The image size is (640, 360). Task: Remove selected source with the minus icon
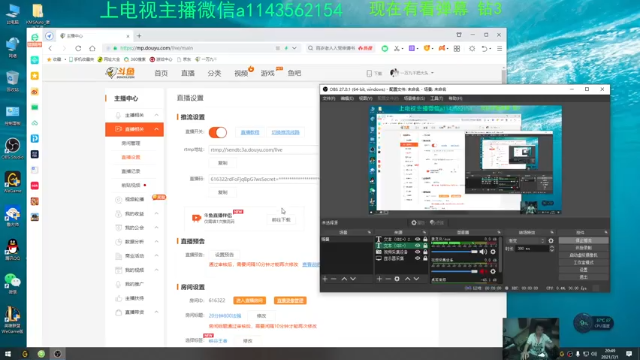[388, 279]
